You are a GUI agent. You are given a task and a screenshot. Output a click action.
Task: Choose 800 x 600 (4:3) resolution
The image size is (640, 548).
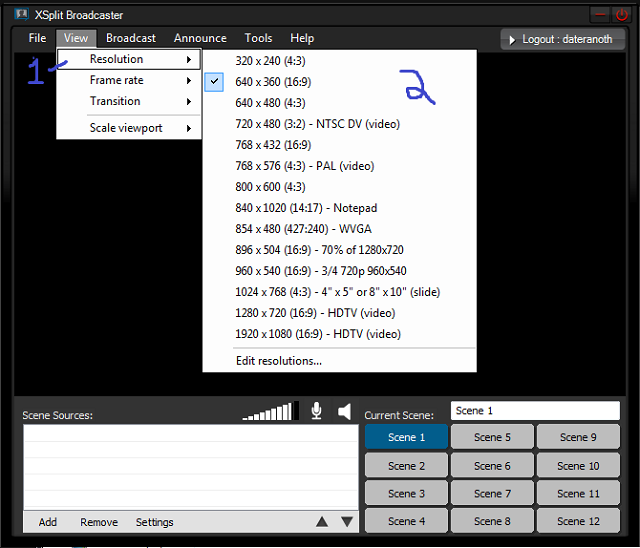click(340, 187)
